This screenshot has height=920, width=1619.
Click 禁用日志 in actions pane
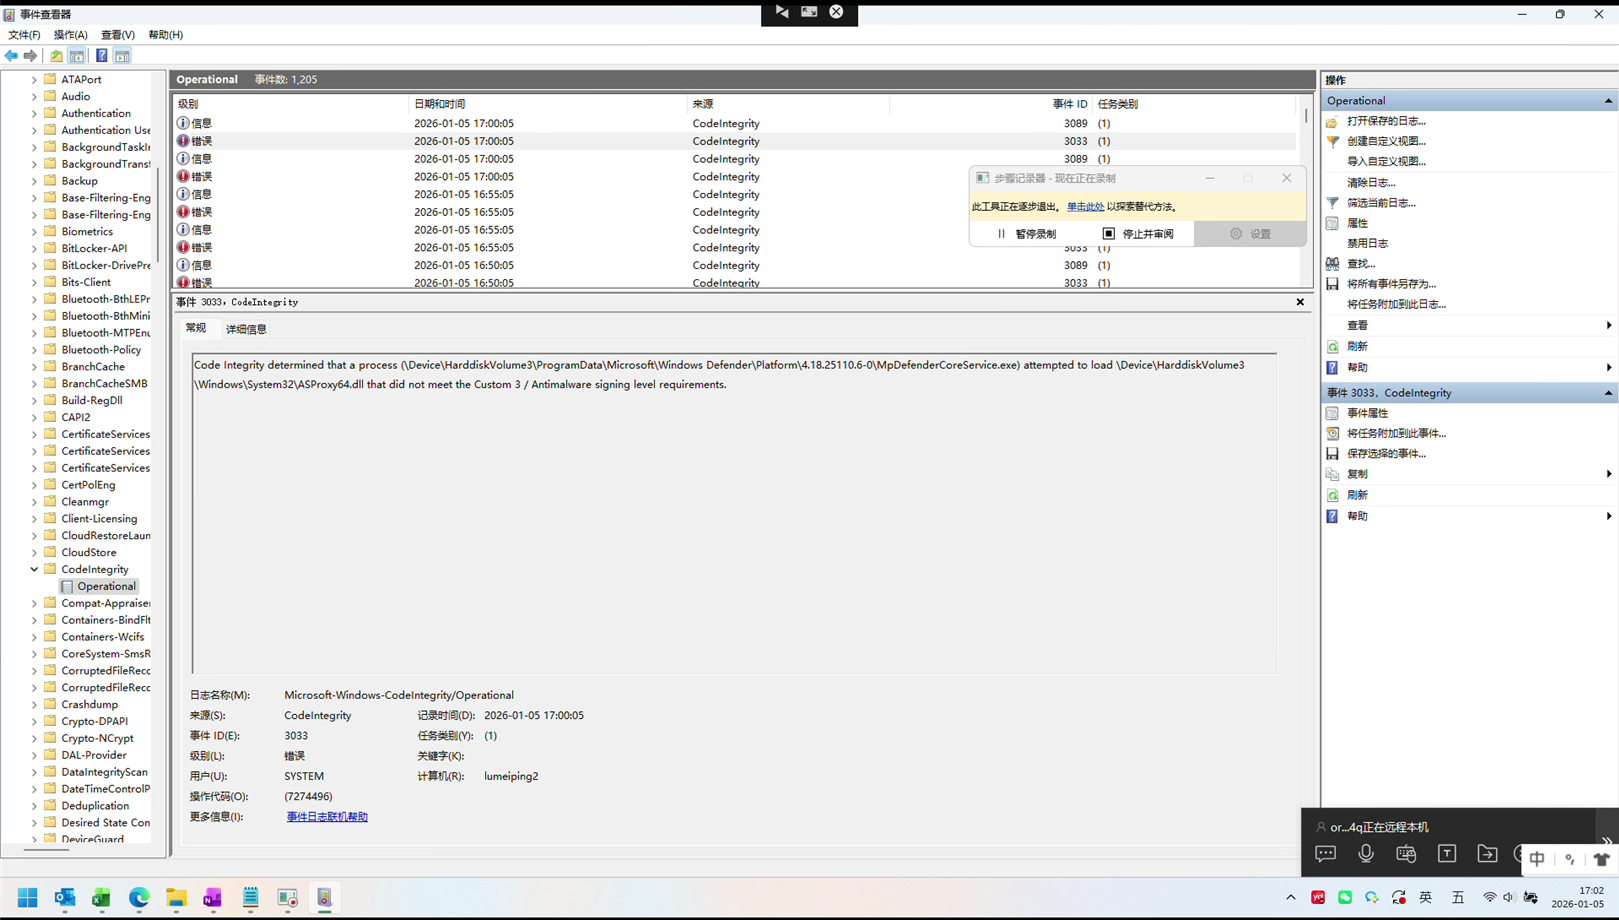pyautogui.click(x=1367, y=243)
